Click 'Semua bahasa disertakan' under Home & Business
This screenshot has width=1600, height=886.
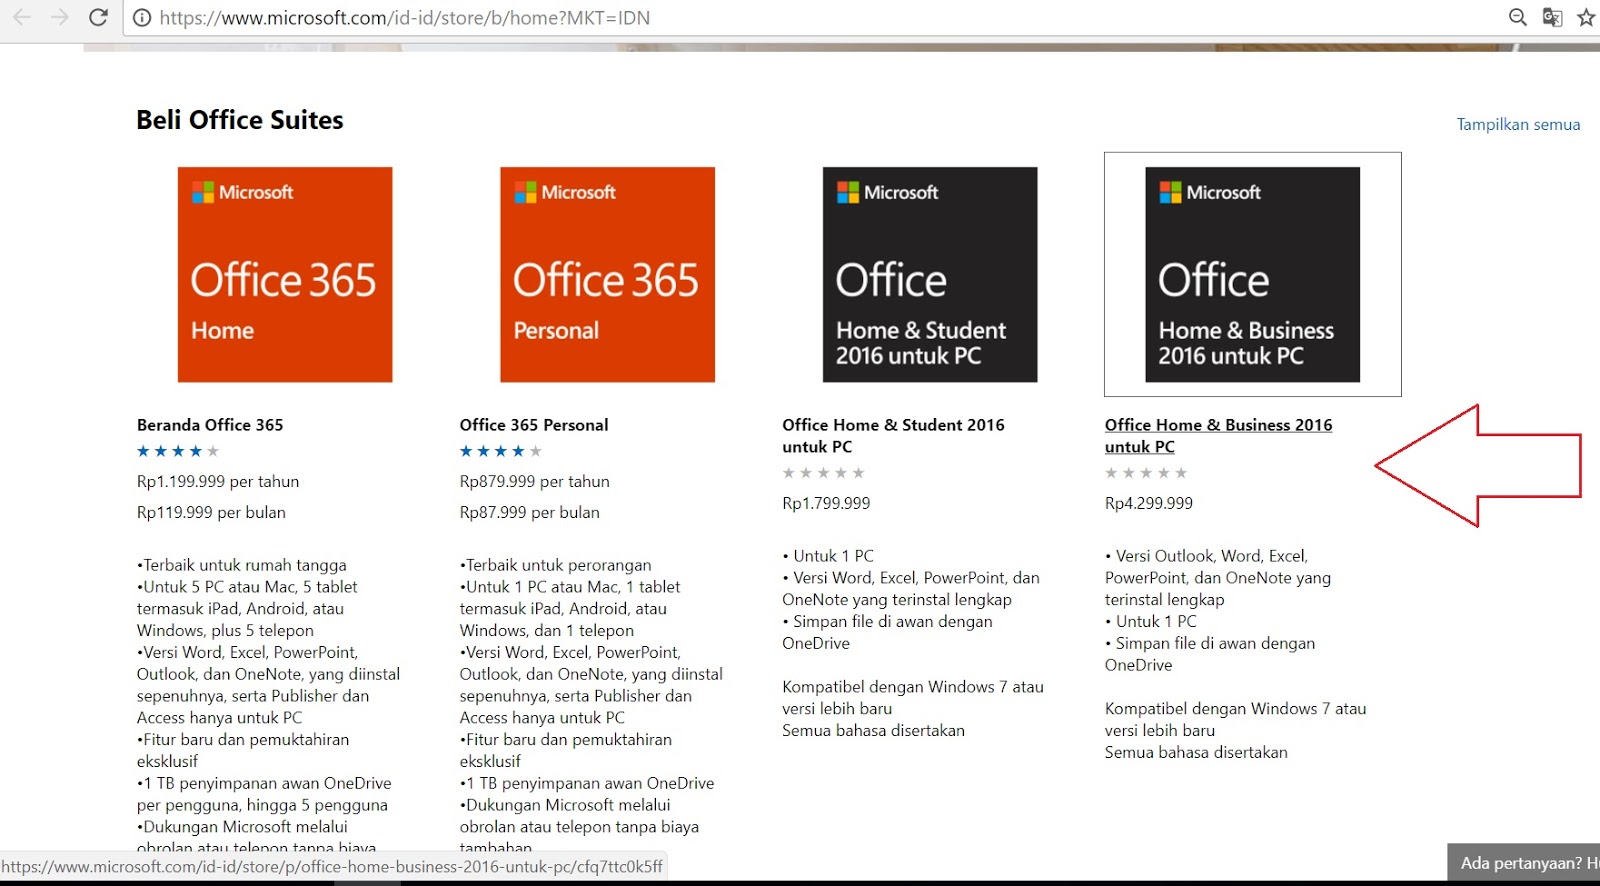(x=1196, y=753)
